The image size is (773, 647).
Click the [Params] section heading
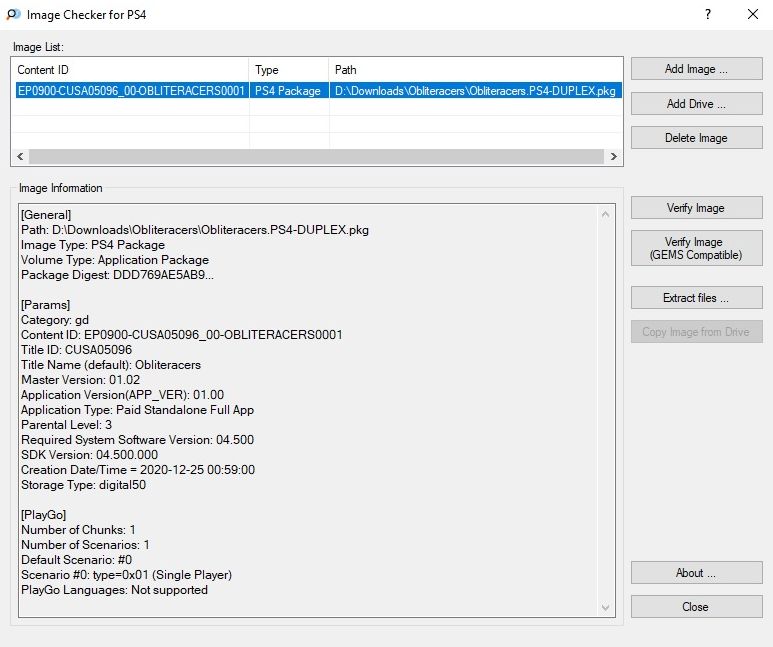[x=45, y=305]
